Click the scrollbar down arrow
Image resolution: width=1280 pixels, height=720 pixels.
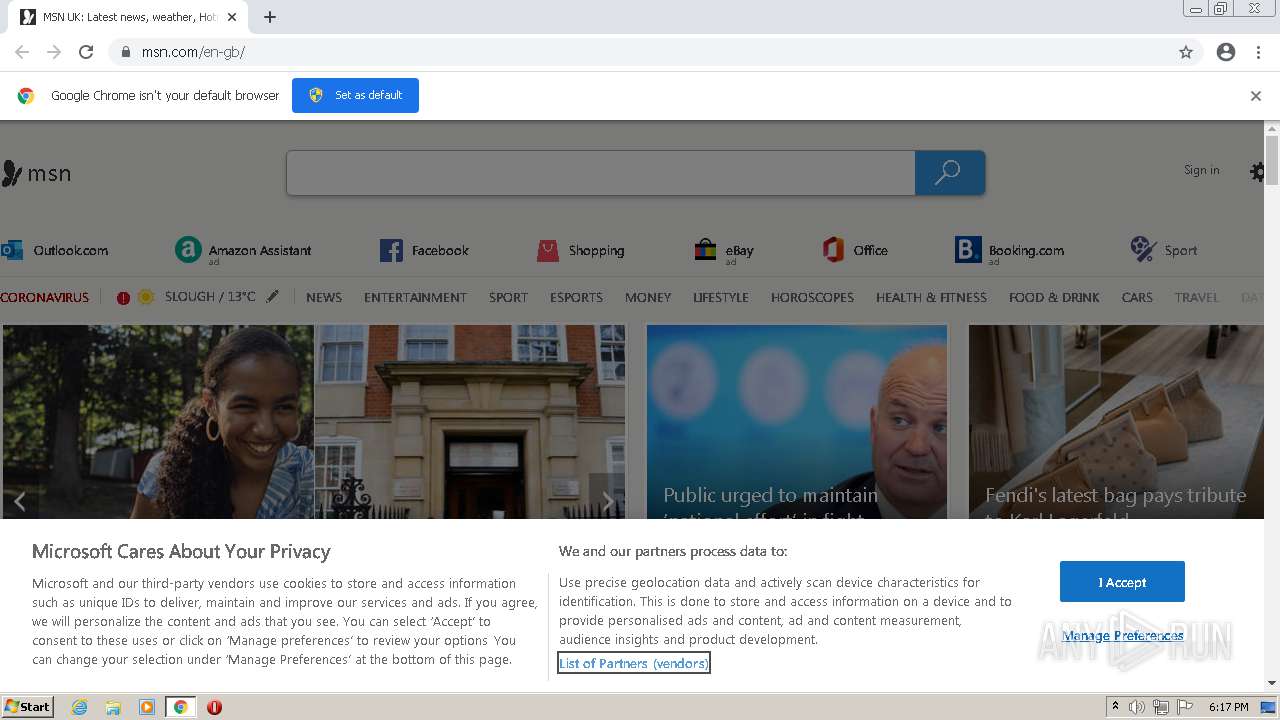pyautogui.click(x=1272, y=683)
